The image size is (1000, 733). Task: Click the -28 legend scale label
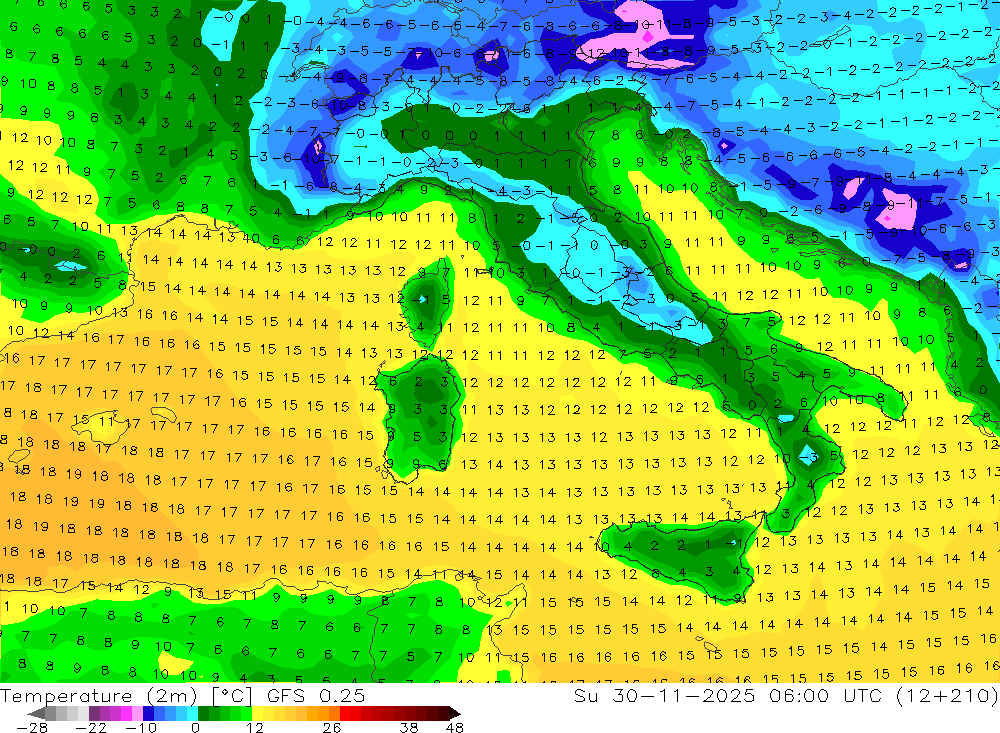tap(32, 728)
